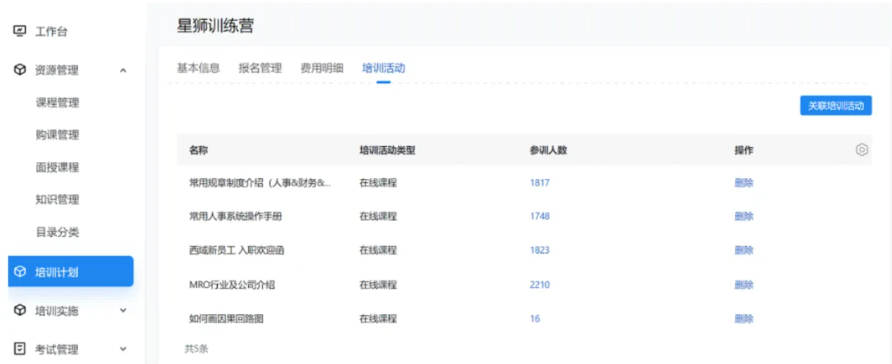Click the 西域新员工 入职欢迎函 name cell
892x364 pixels.
tap(236, 250)
